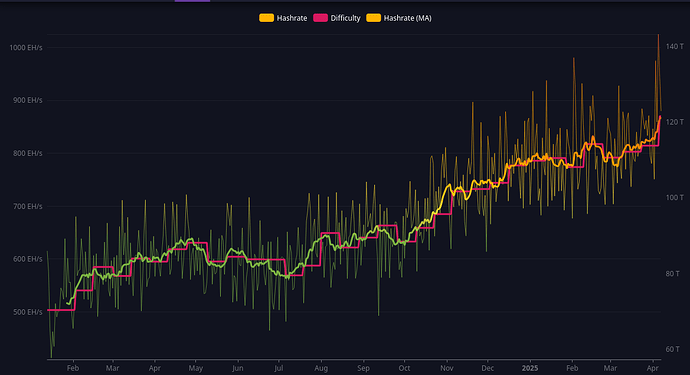Click the 60 T difficulty axis label
The height and width of the screenshot is (375, 690).
click(x=672, y=349)
